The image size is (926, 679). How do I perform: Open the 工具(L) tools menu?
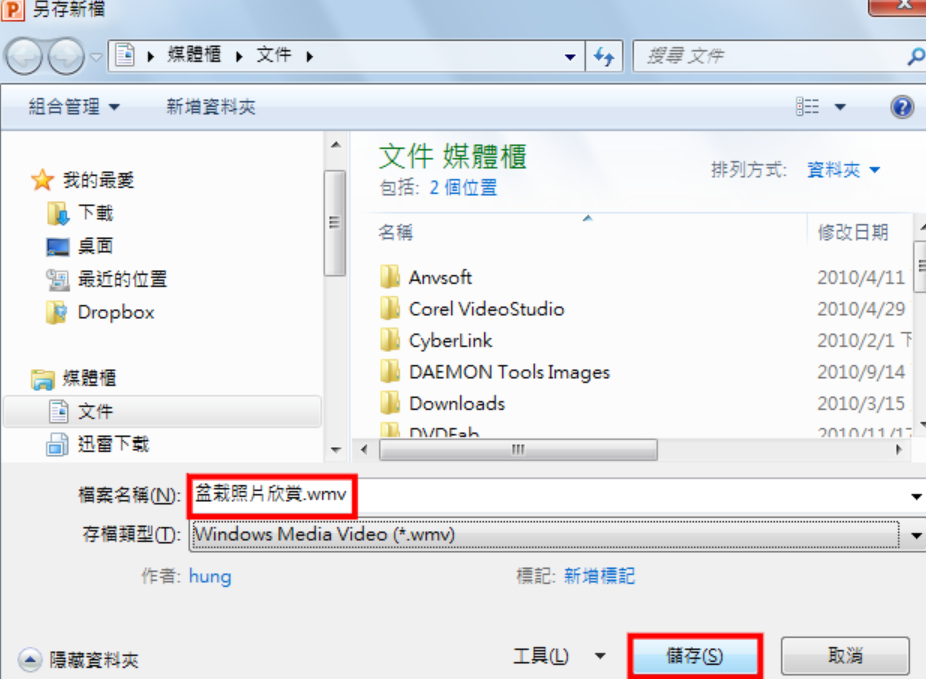558,656
